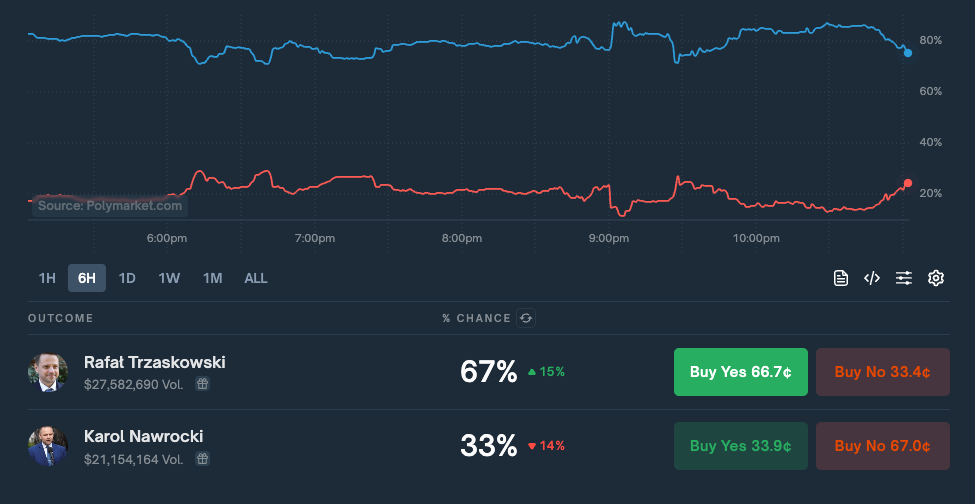Open the document icon next to embed
This screenshot has width=975, height=504.
pyautogui.click(x=841, y=278)
